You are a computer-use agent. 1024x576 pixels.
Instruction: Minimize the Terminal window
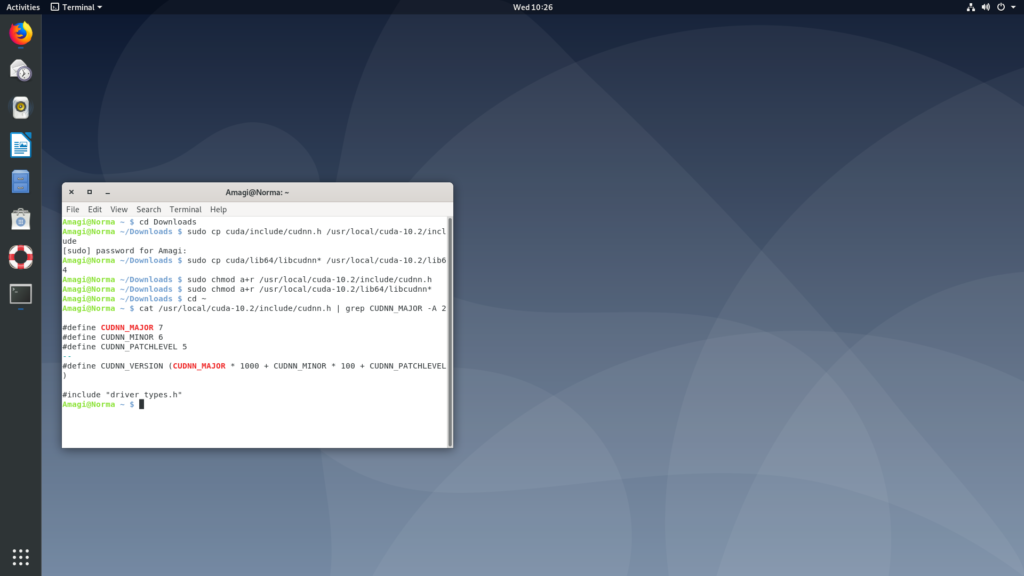pos(108,192)
